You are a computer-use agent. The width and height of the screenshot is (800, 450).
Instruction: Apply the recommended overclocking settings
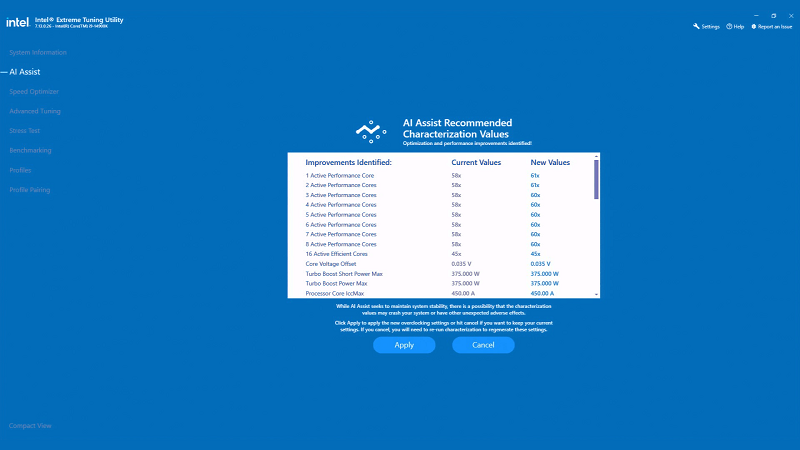pos(404,345)
